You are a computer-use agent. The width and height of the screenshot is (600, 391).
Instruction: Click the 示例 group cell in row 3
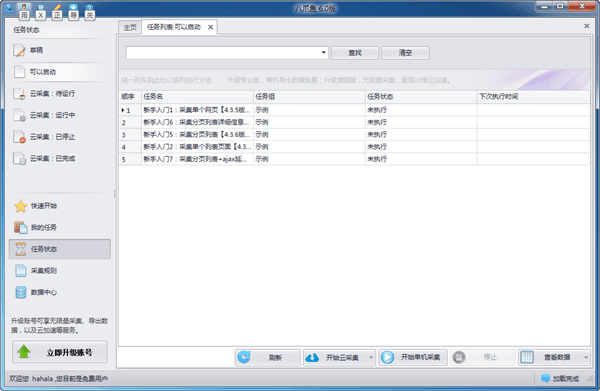[x=309, y=135]
